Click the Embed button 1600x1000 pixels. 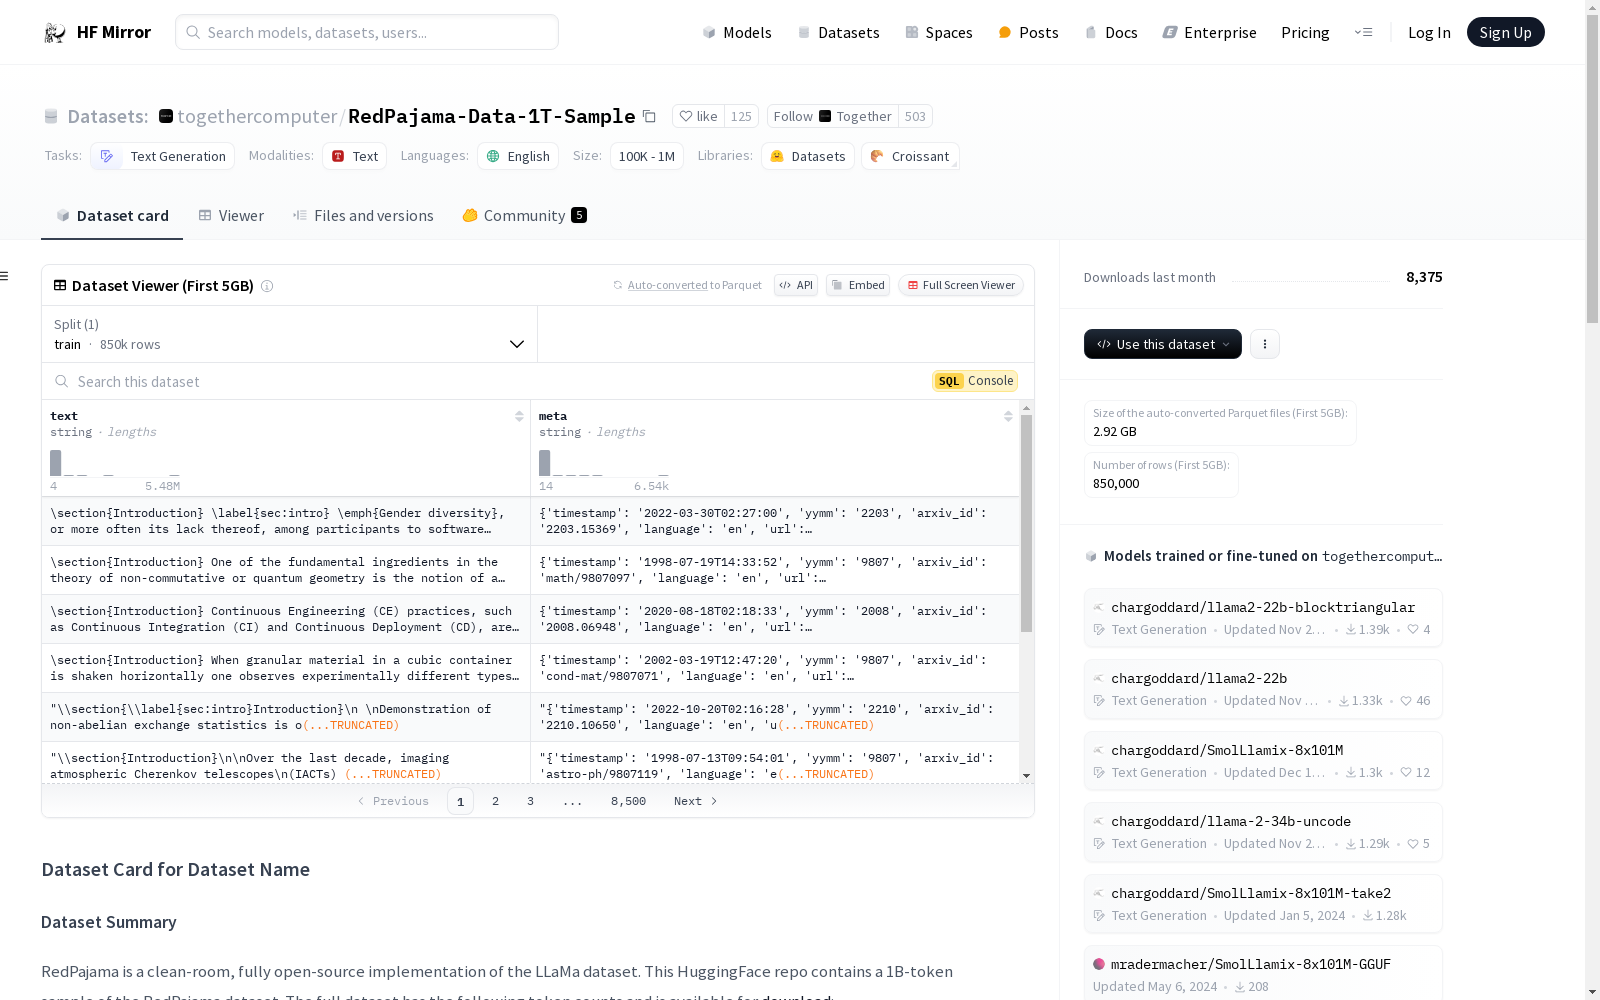tap(858, 285)
